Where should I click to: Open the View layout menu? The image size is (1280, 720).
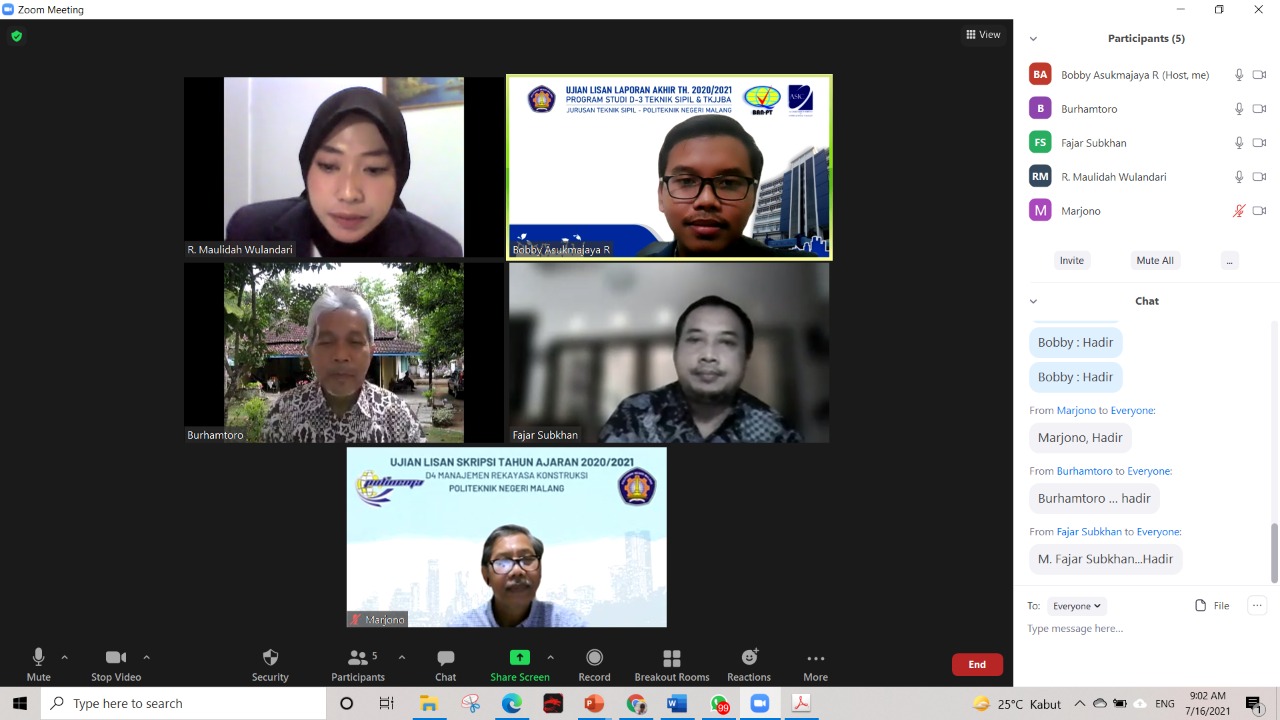(983, 35)
